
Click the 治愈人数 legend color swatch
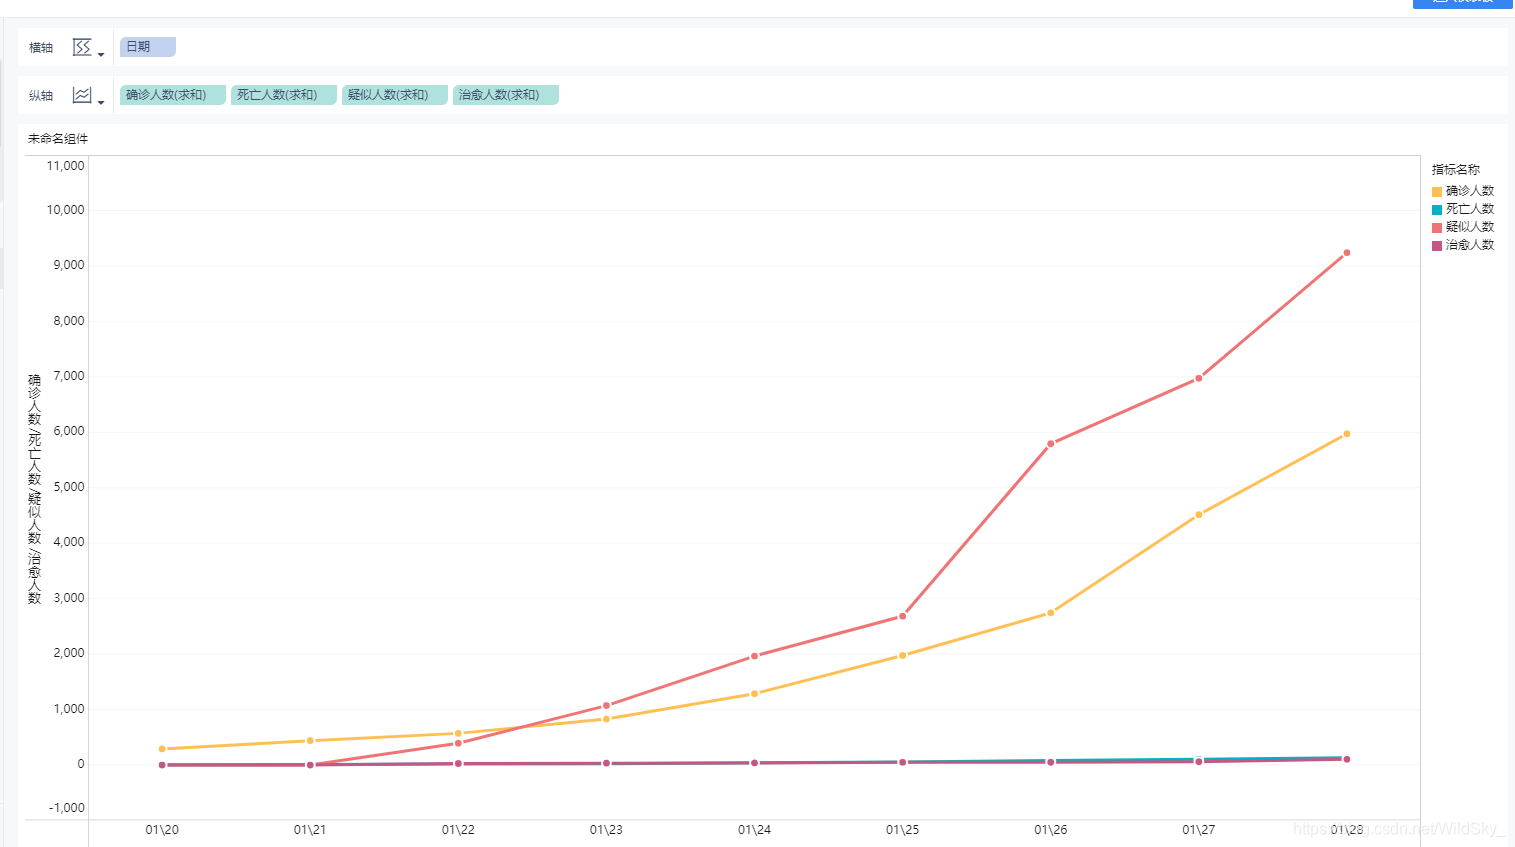pos(1437,246)
